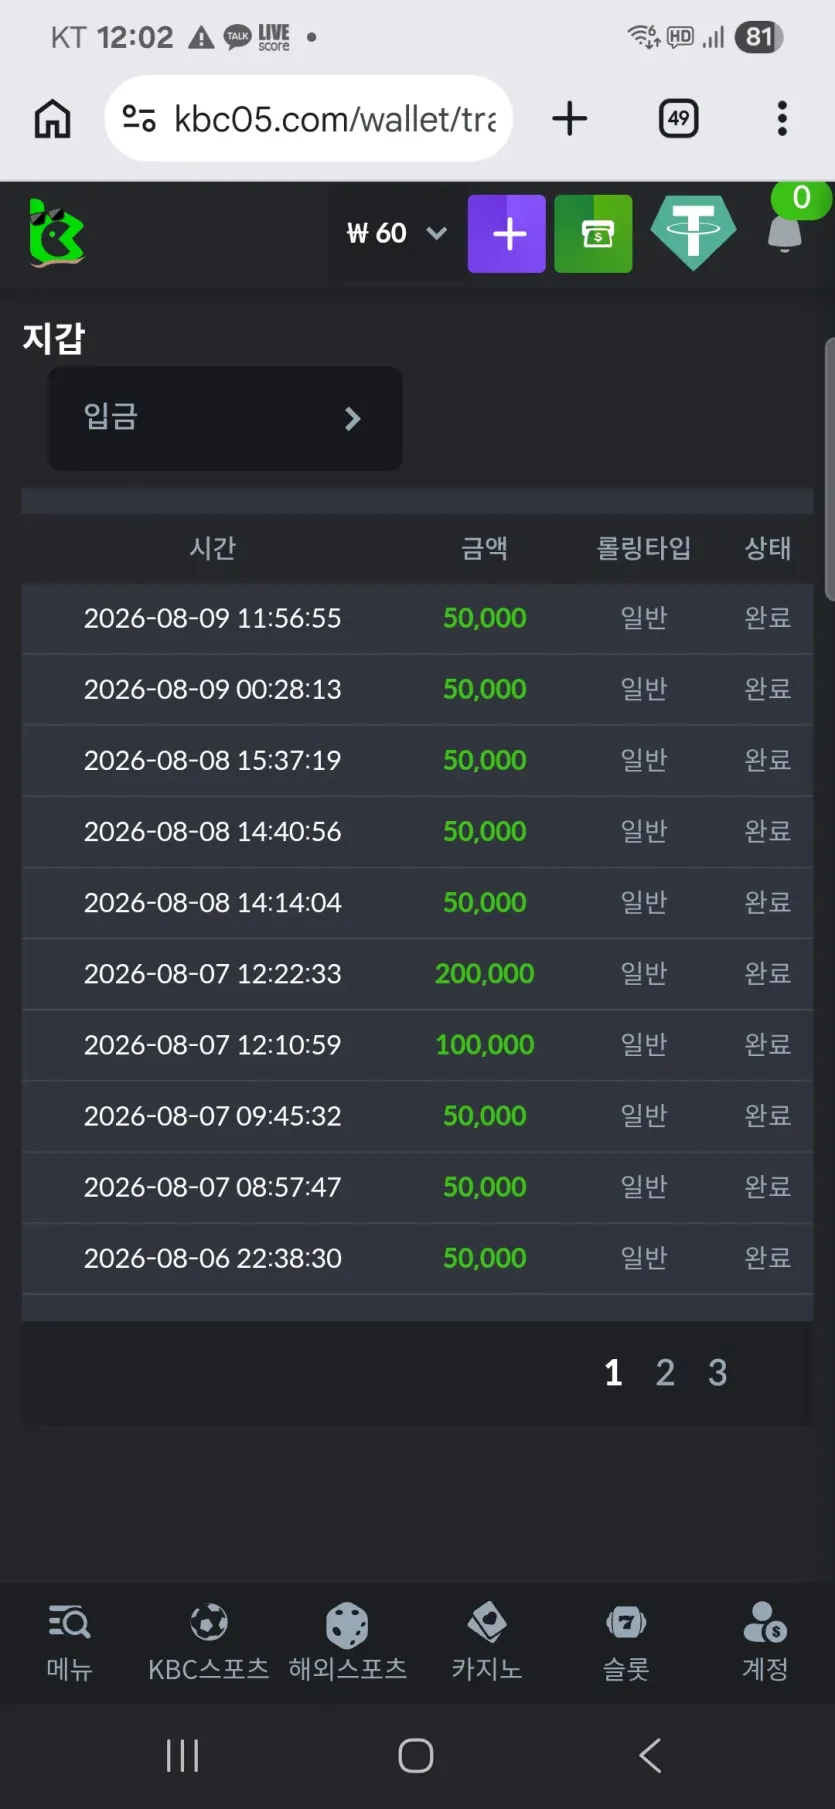This screenshot has width=835, height=1809.
Task: Click the kbc05.com address bar
Action: point(309,119)
